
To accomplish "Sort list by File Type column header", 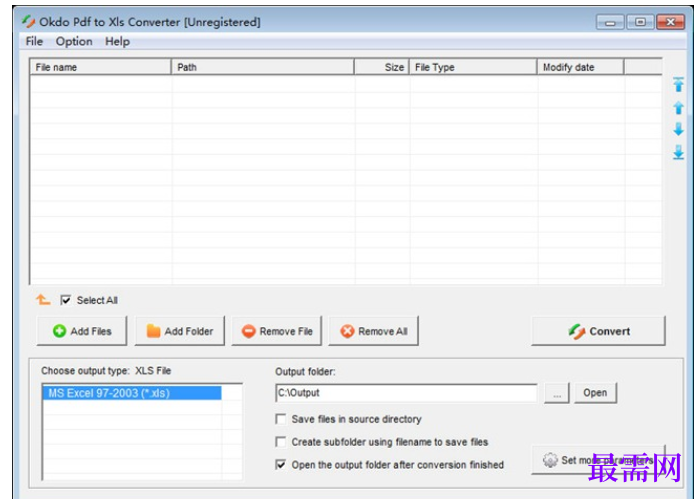I will pos(473,67).
